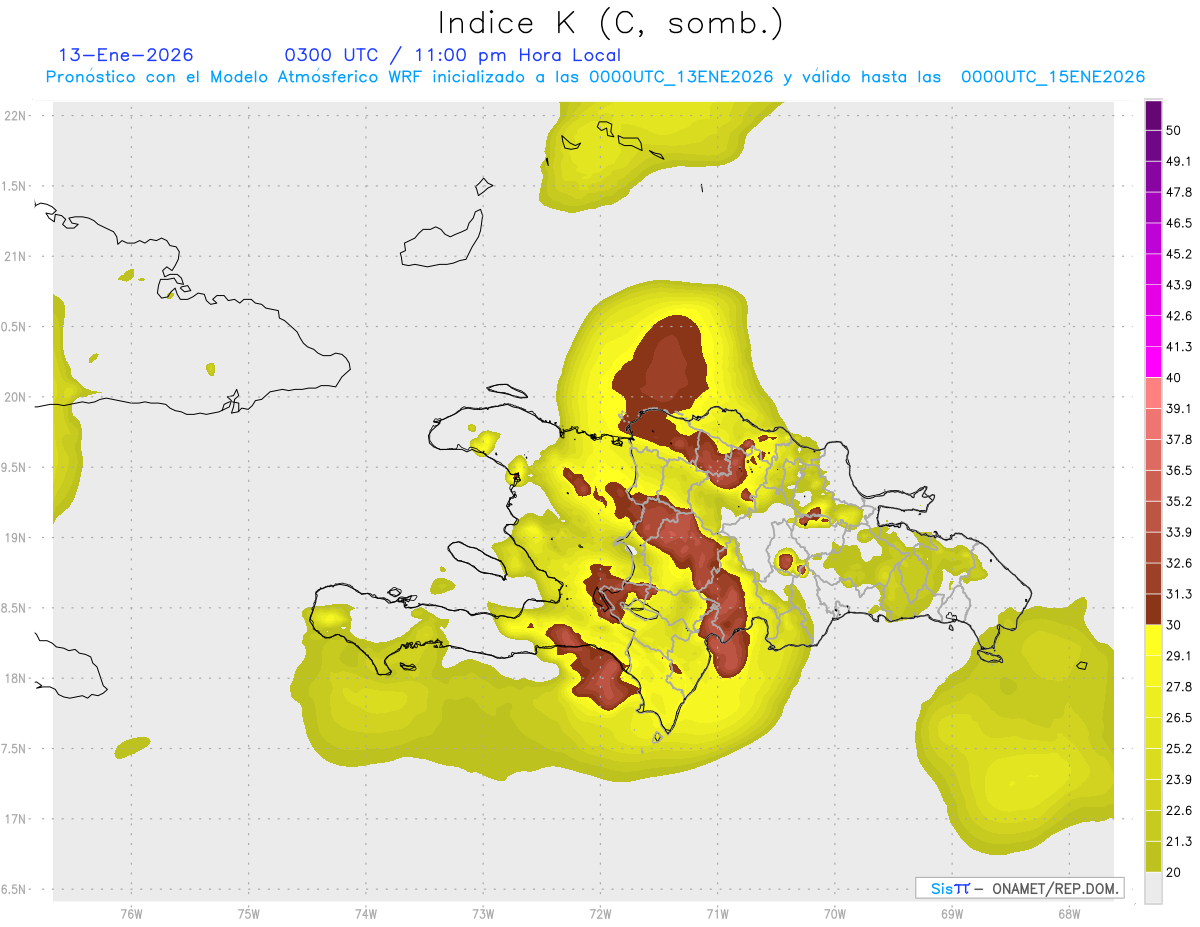Click the '41.3' colorbar label
Image resolution: width=1200 pixels, height=927 pixels.
1179,347
